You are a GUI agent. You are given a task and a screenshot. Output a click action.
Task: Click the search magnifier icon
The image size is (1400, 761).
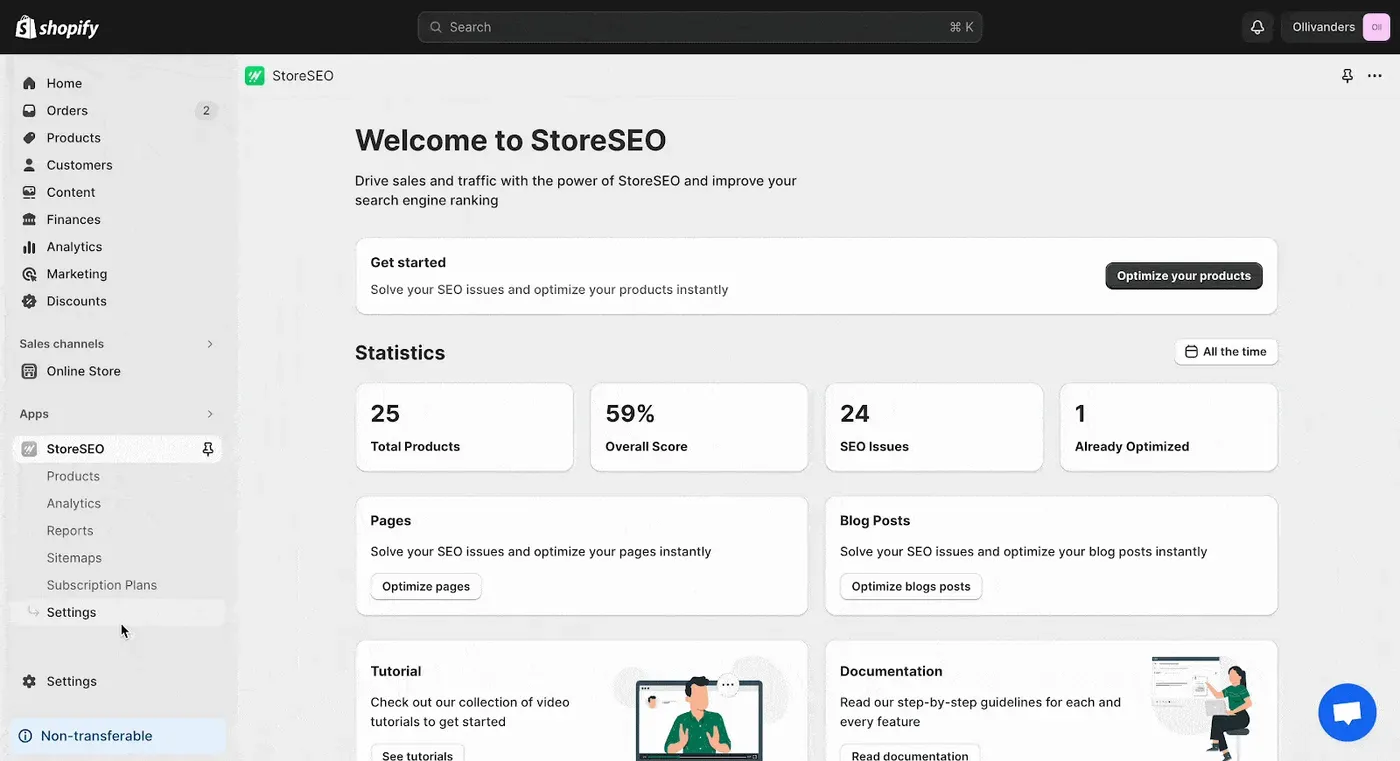tap(436, 27)
